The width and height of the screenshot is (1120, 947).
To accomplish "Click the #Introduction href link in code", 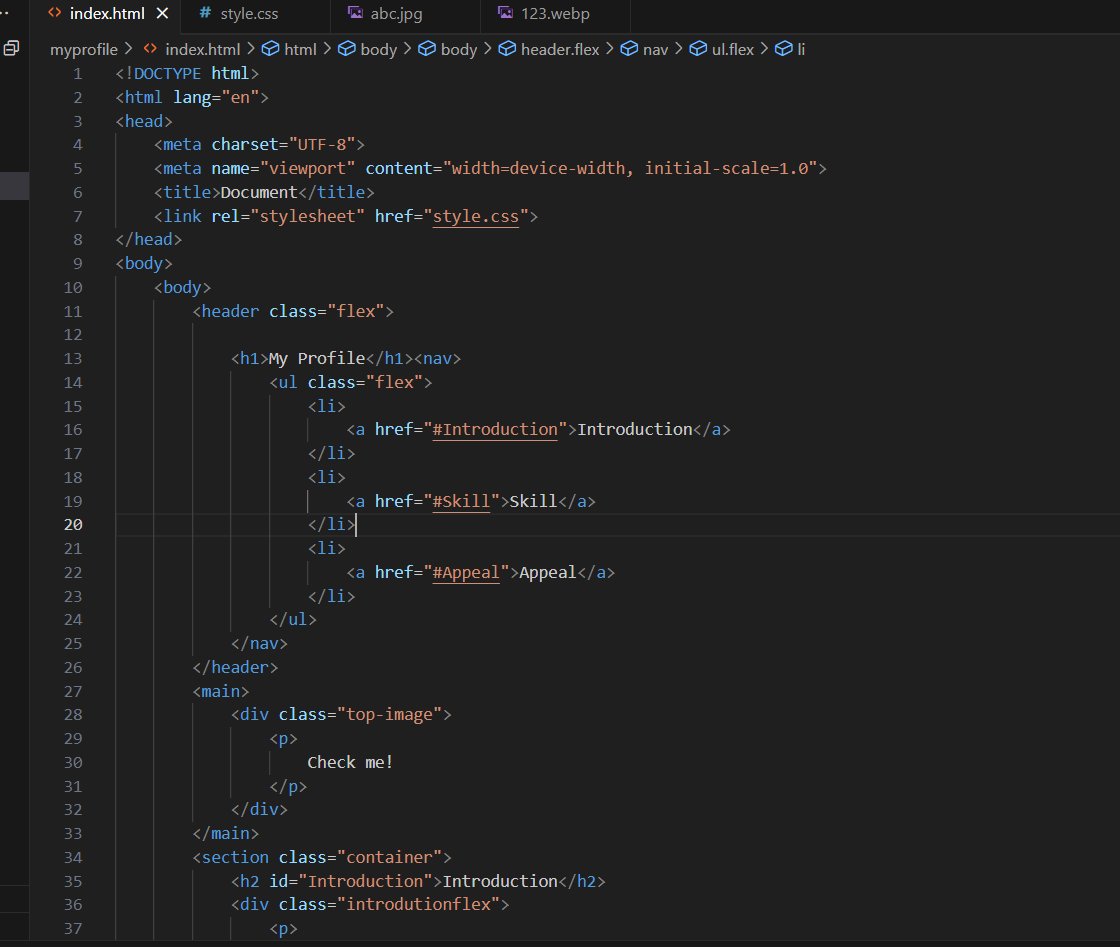I will [x=495, y=429].
